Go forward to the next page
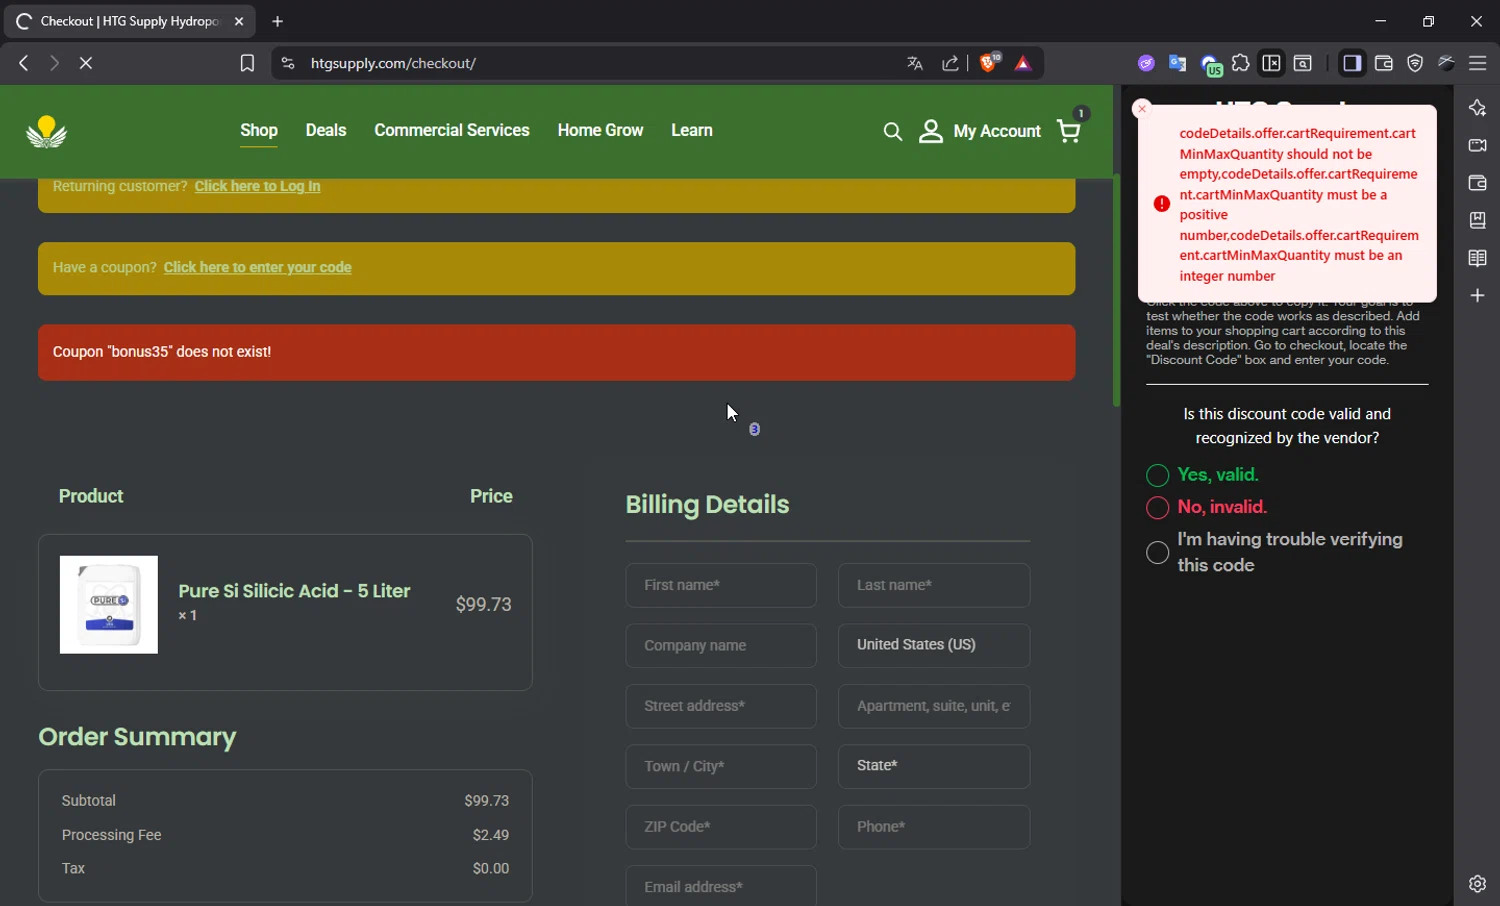The height and width of the screenshot is (906, 1500). (x=54, y=63)
